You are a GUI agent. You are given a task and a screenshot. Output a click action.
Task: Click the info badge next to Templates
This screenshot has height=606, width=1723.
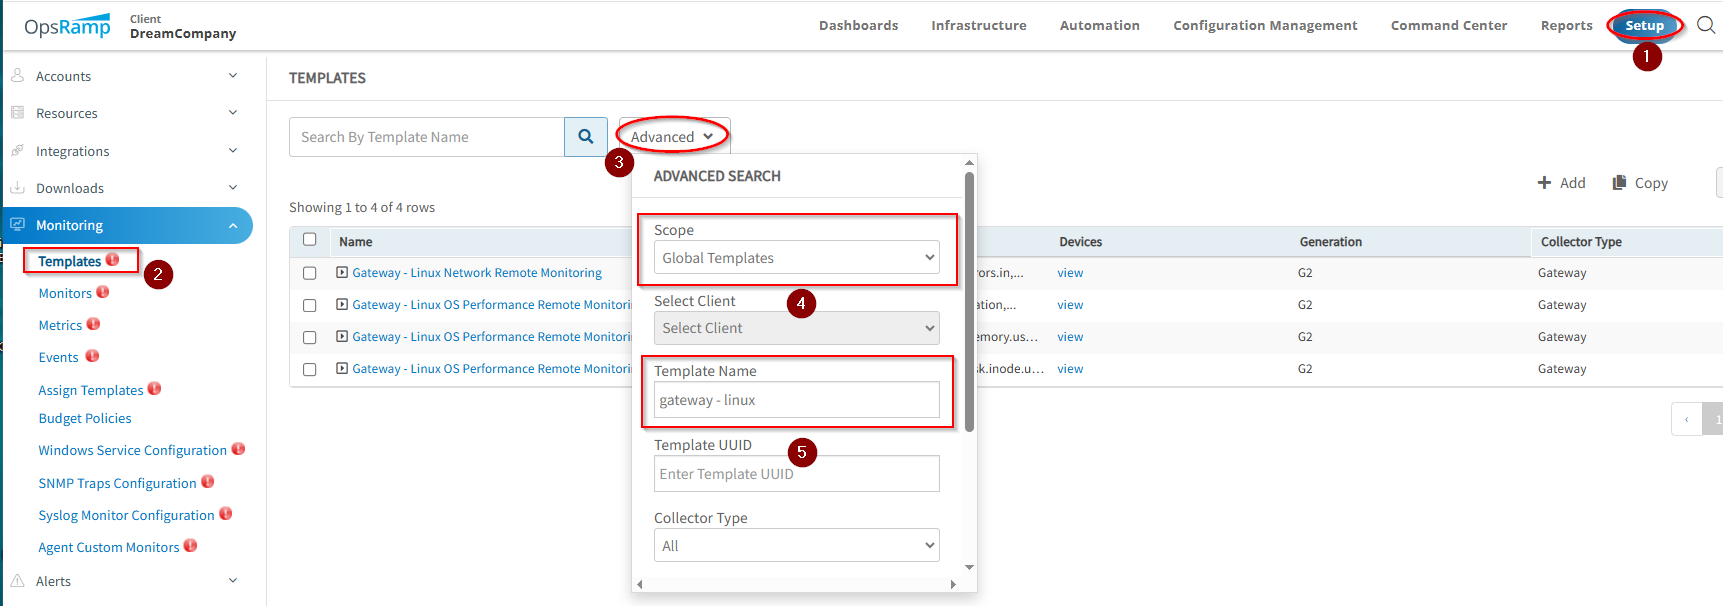pyautogui.click(x=112, y=259)
